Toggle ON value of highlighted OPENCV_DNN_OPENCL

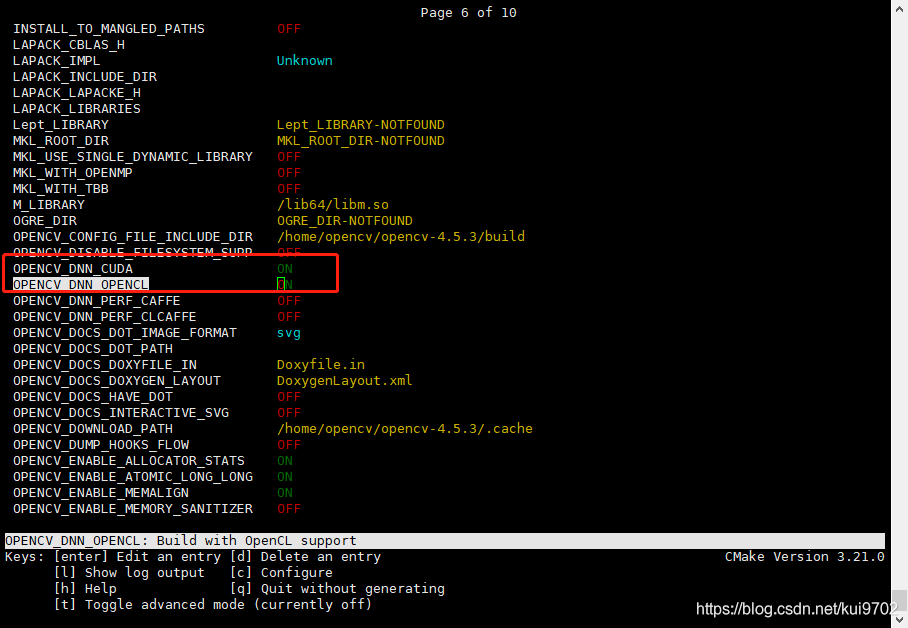click(285, 284)
